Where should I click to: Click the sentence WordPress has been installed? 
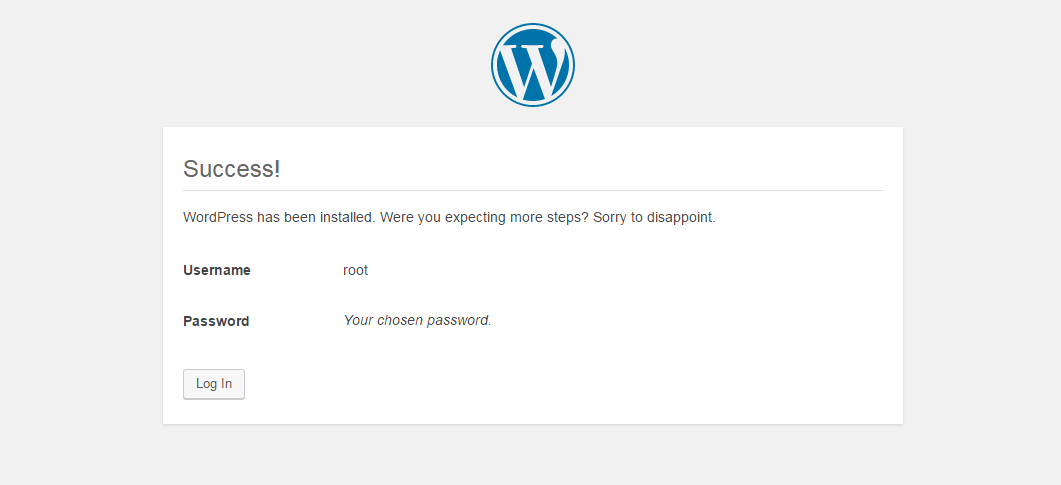coord(279,218)
